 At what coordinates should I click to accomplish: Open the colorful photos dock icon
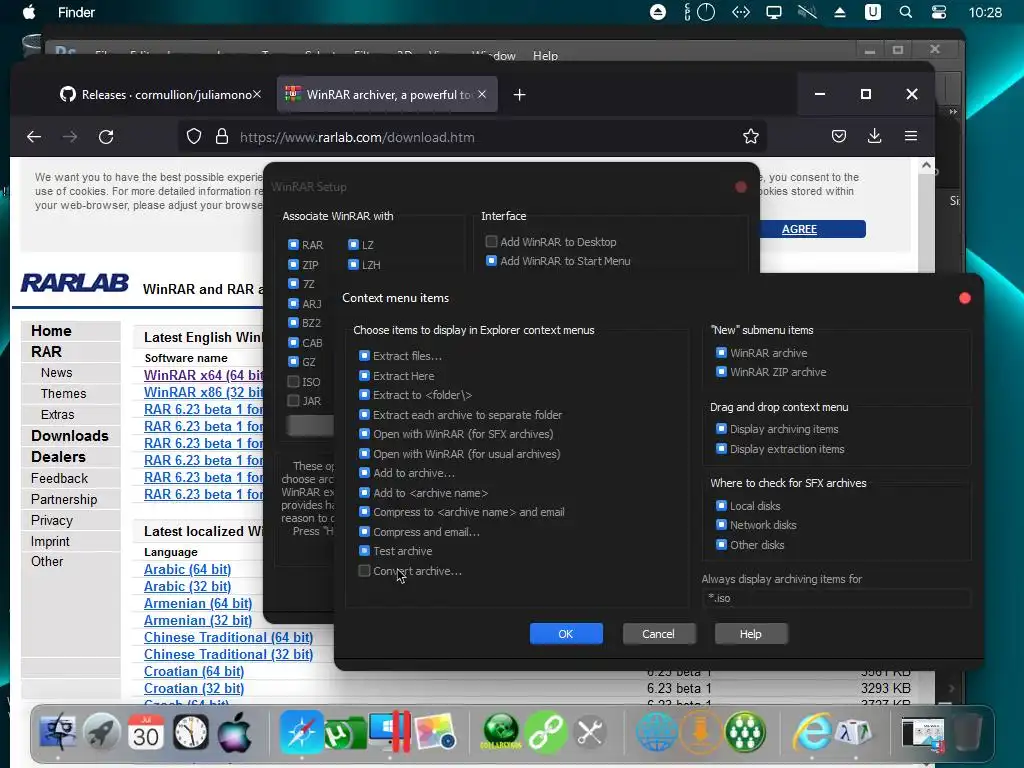(x=435, y=732)
